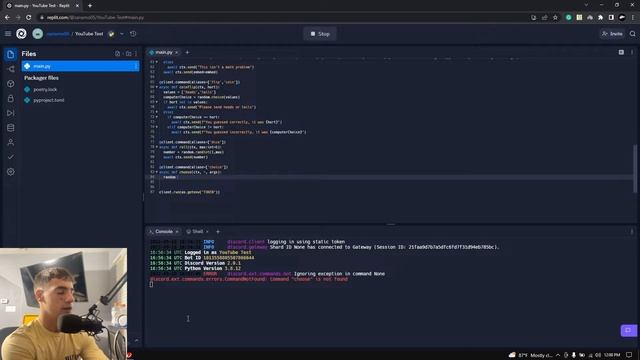Open Database tool in sidebar
This screenshot has width=640, height=360.
(11, 128)
